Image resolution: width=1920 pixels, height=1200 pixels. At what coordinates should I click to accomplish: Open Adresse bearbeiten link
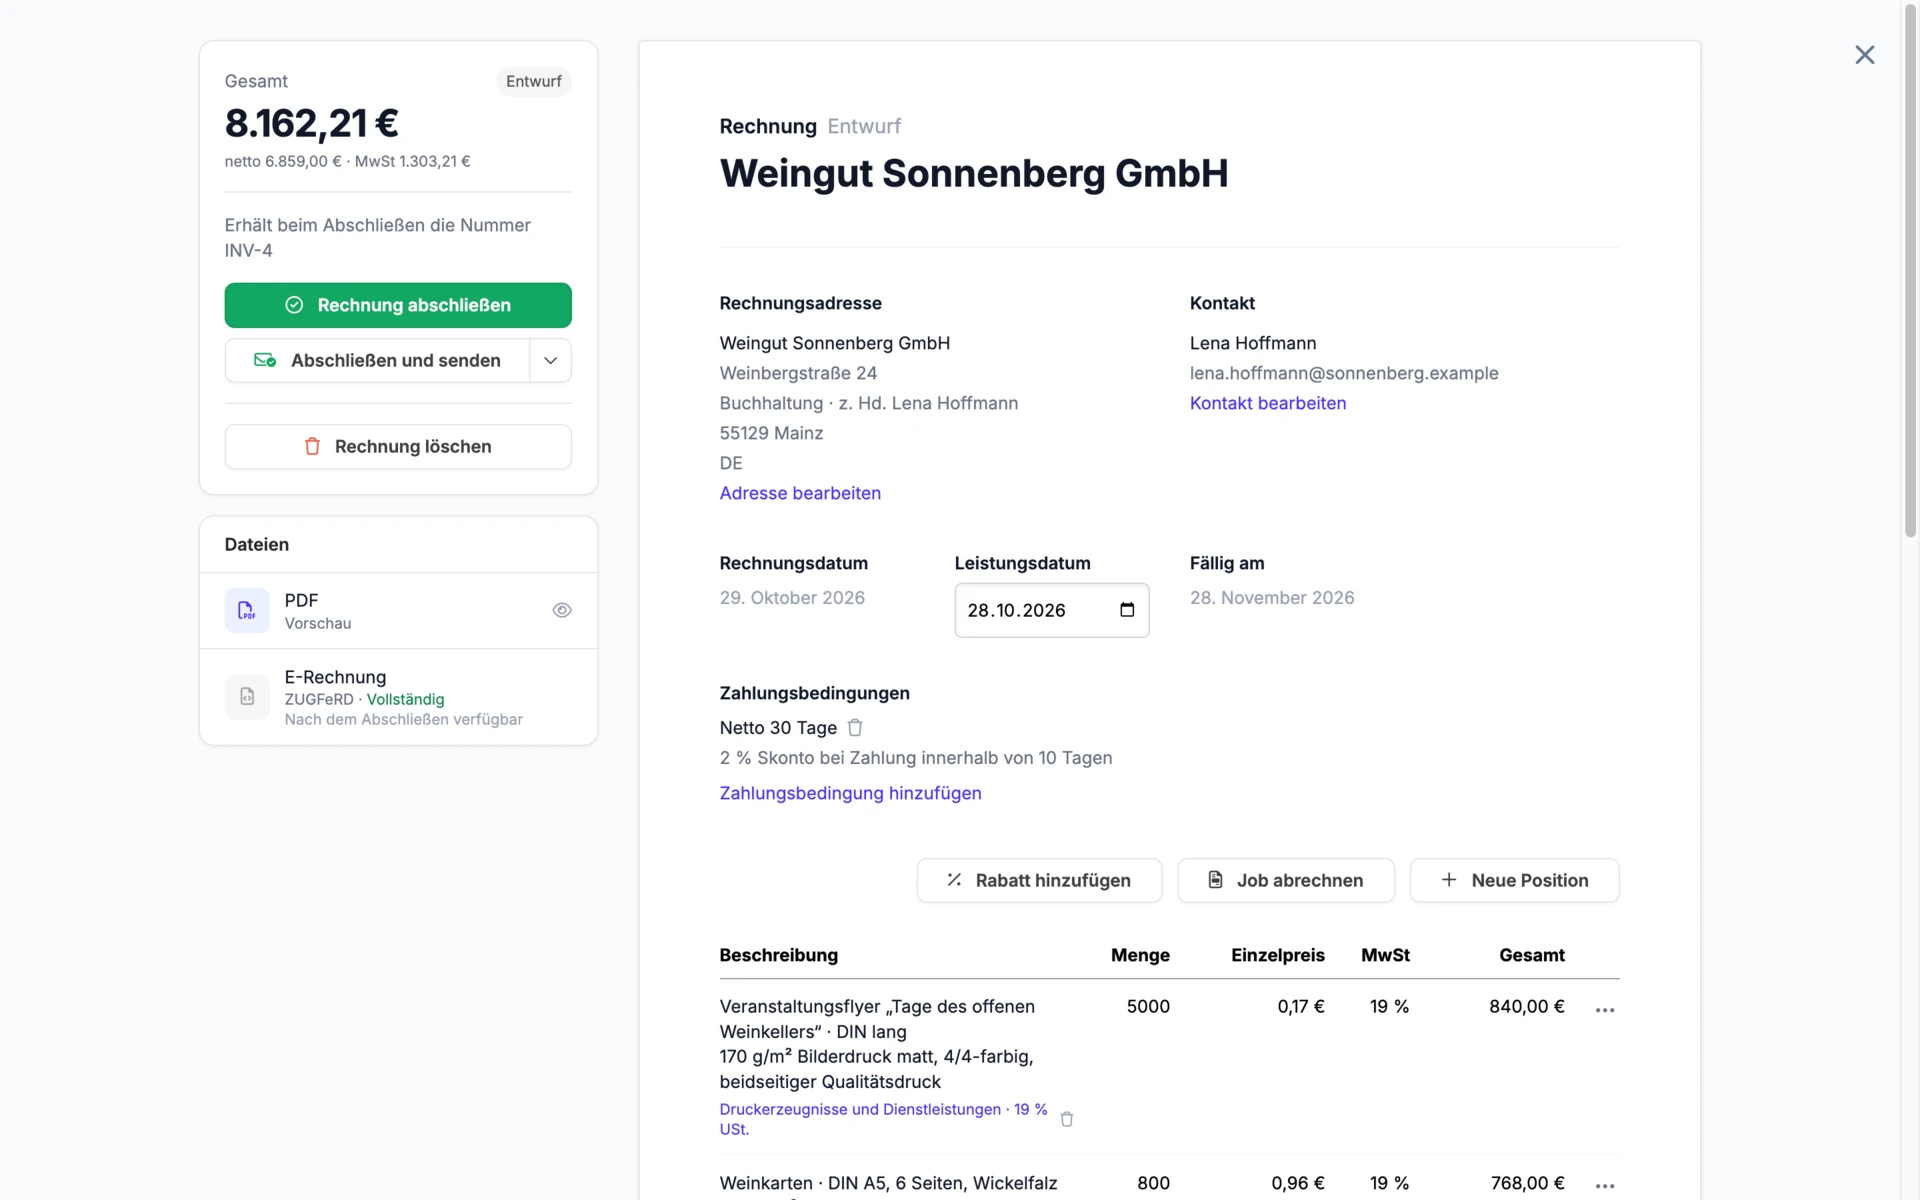tap(800, 493)
